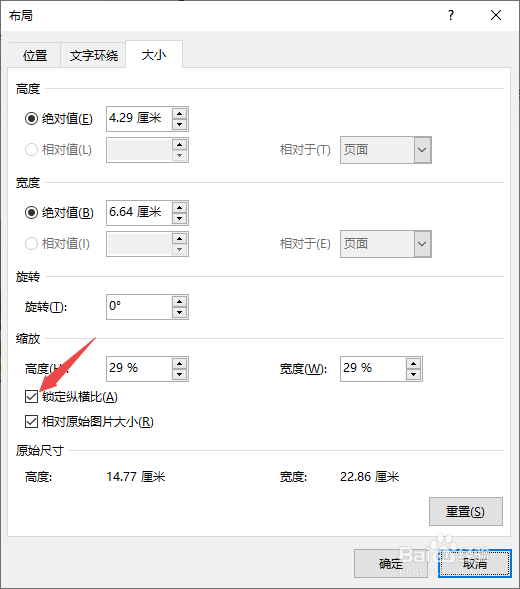Decrease absolute width with down spinner arrow
This screenshot has width=520, height=589.
180,218
